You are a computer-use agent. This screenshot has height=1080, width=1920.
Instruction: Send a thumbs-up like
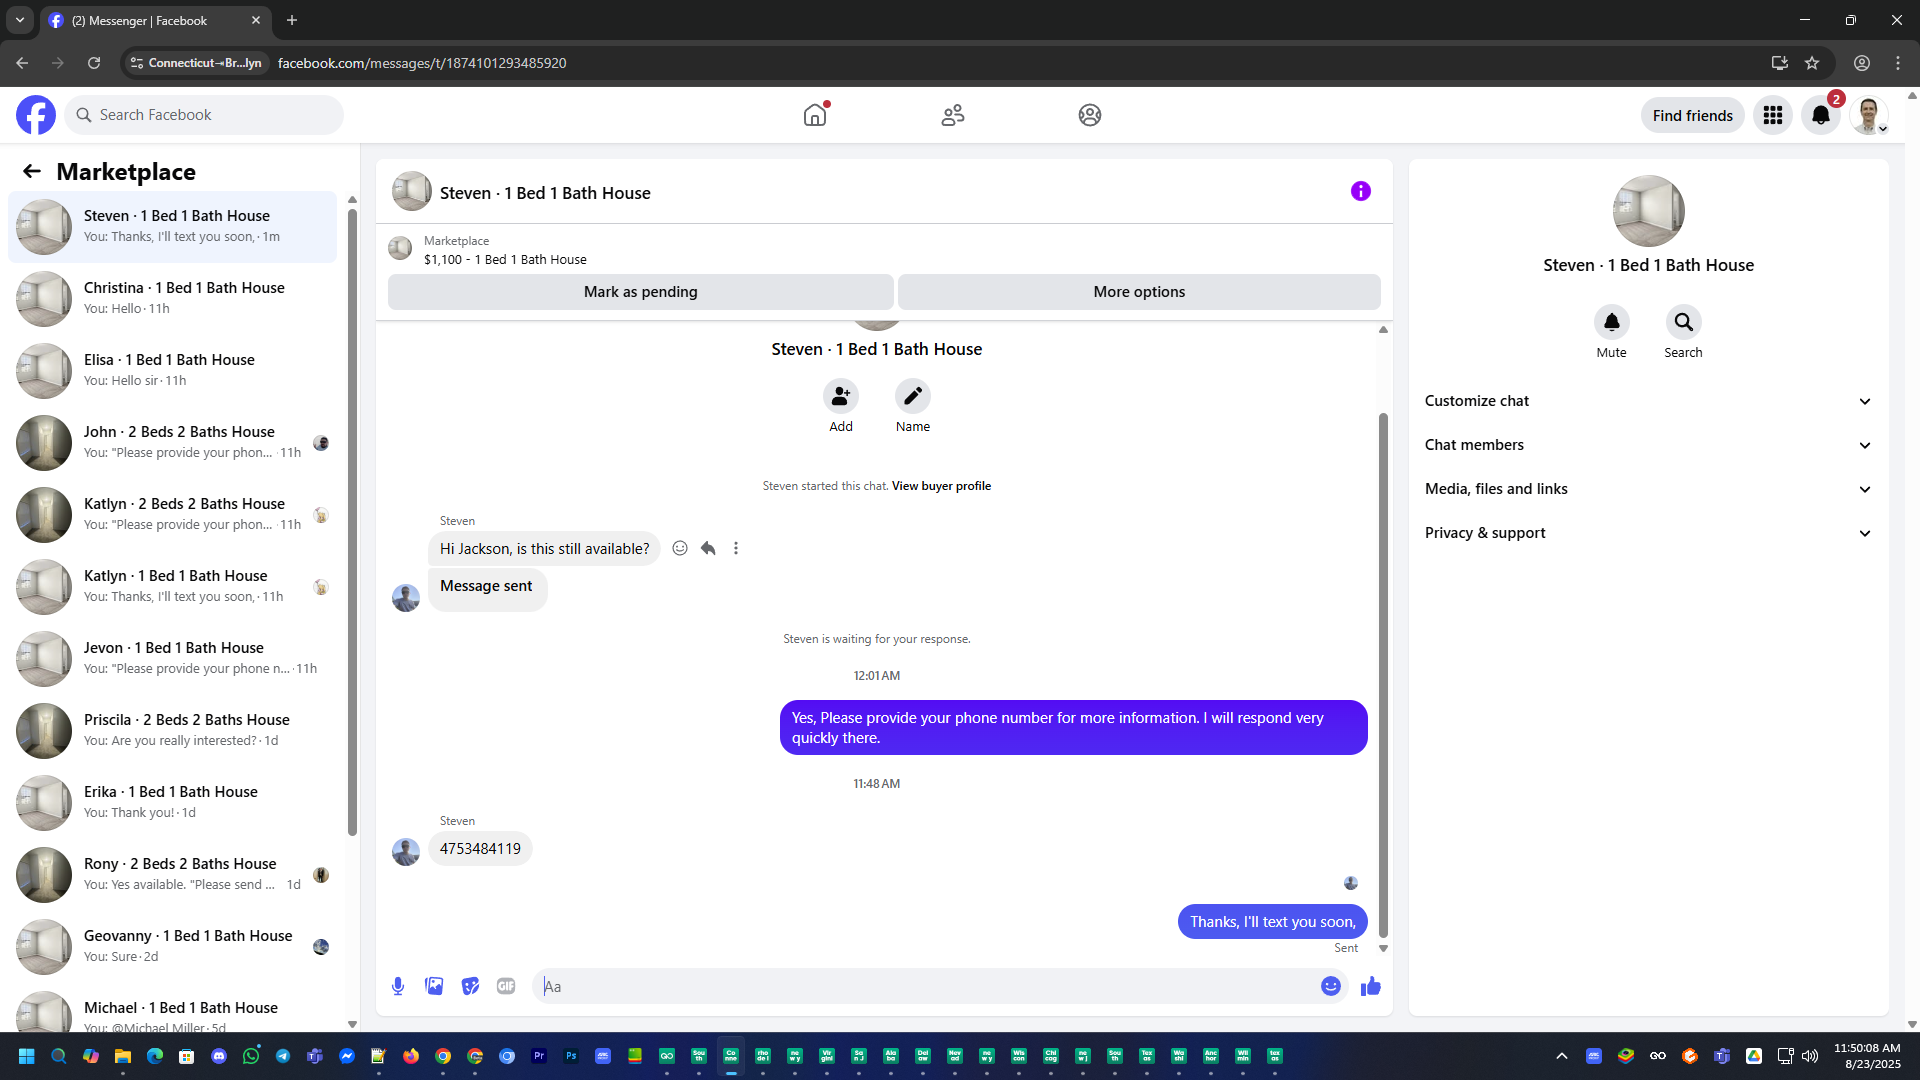tap(1370, 986)
